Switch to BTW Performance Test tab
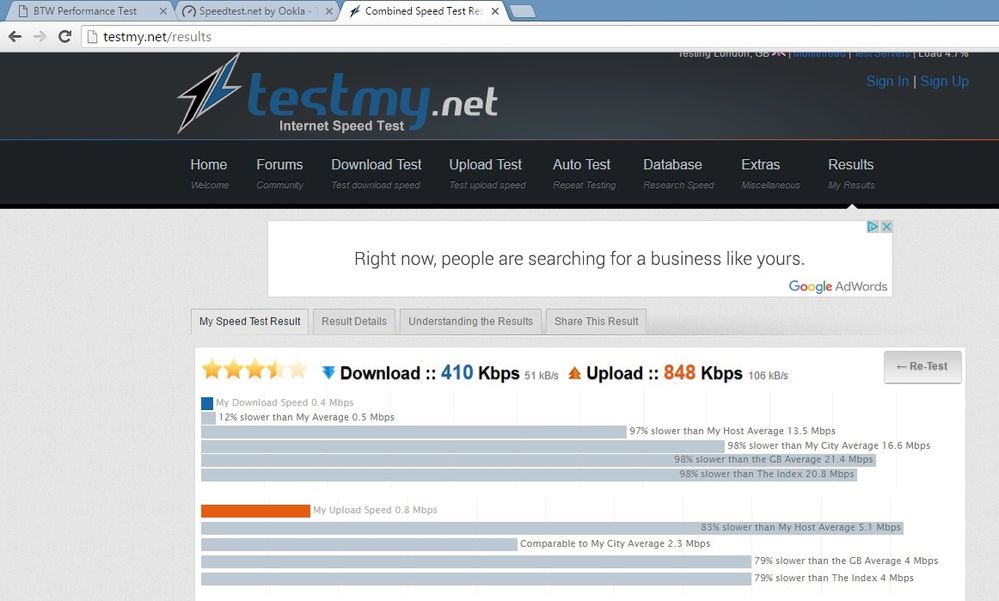This screenshot has width=999, height=601. [85, 11]
